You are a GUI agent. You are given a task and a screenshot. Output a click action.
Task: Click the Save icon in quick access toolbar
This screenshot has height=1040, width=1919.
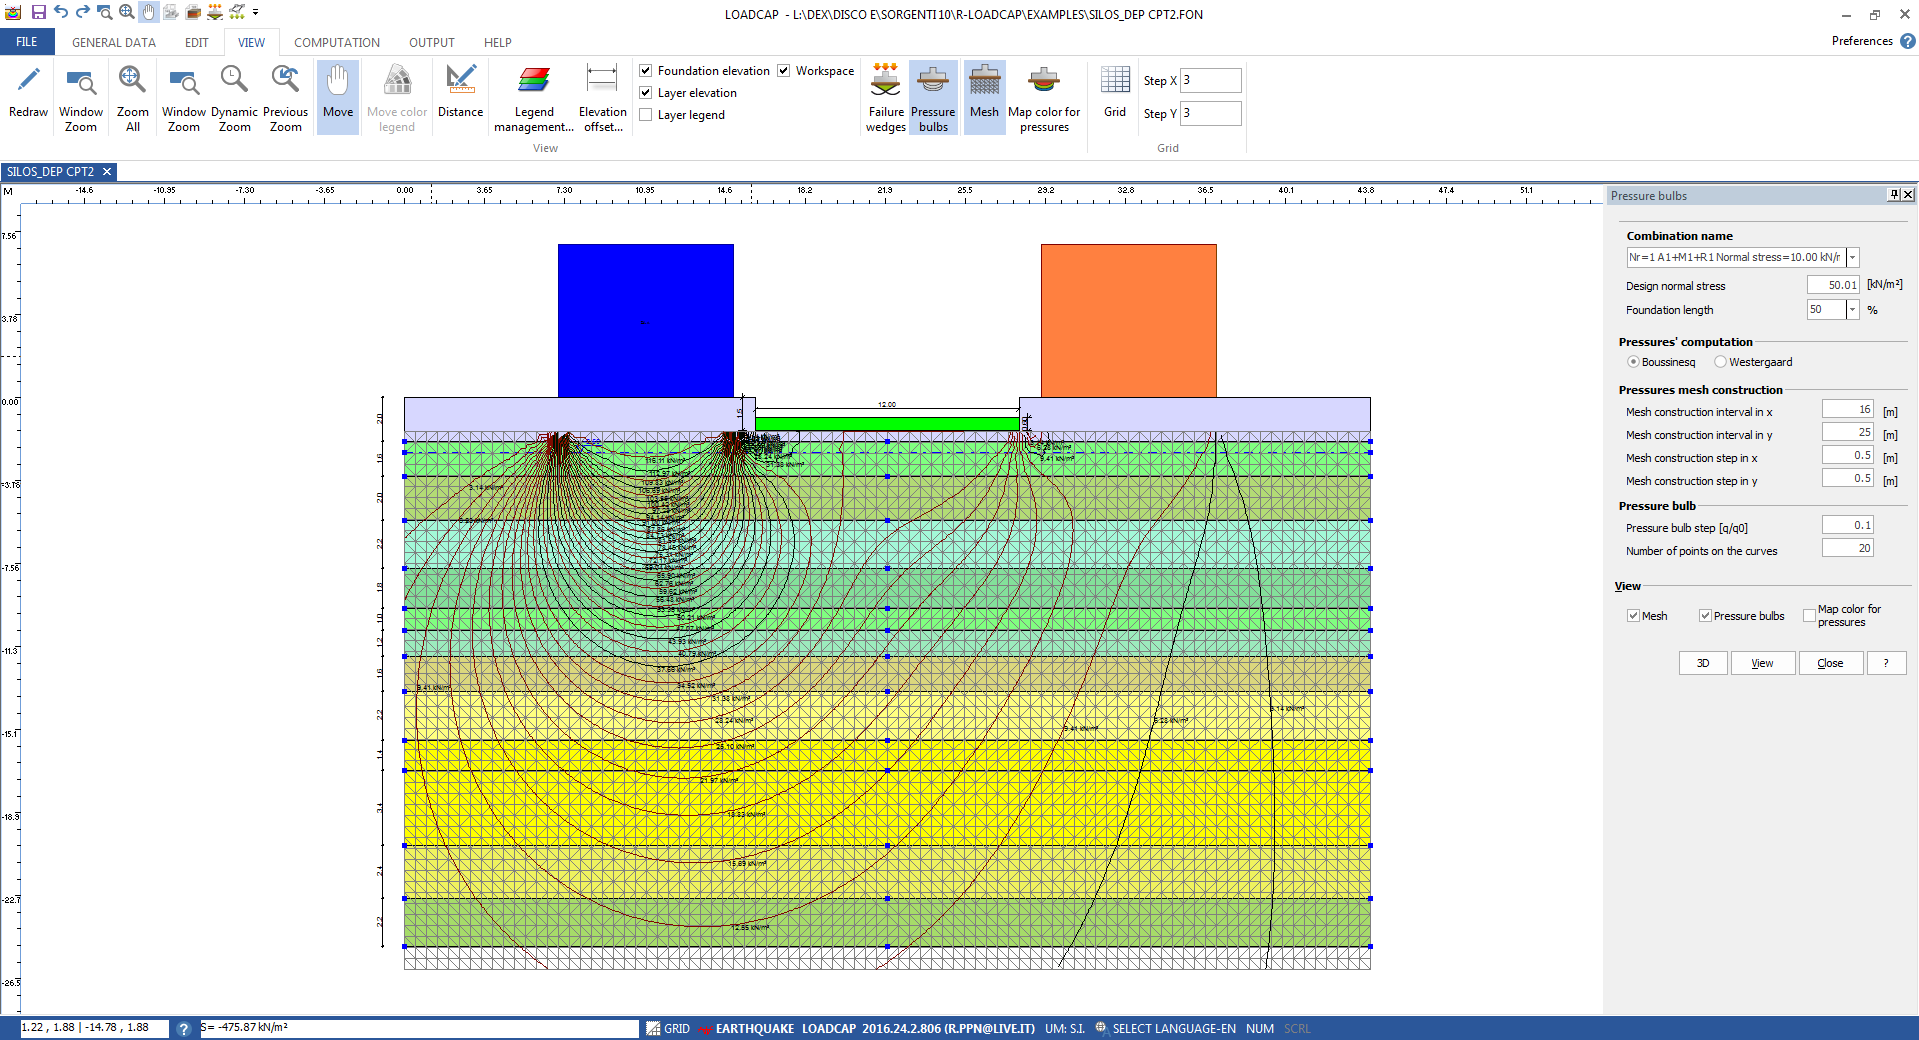point(39,12)
